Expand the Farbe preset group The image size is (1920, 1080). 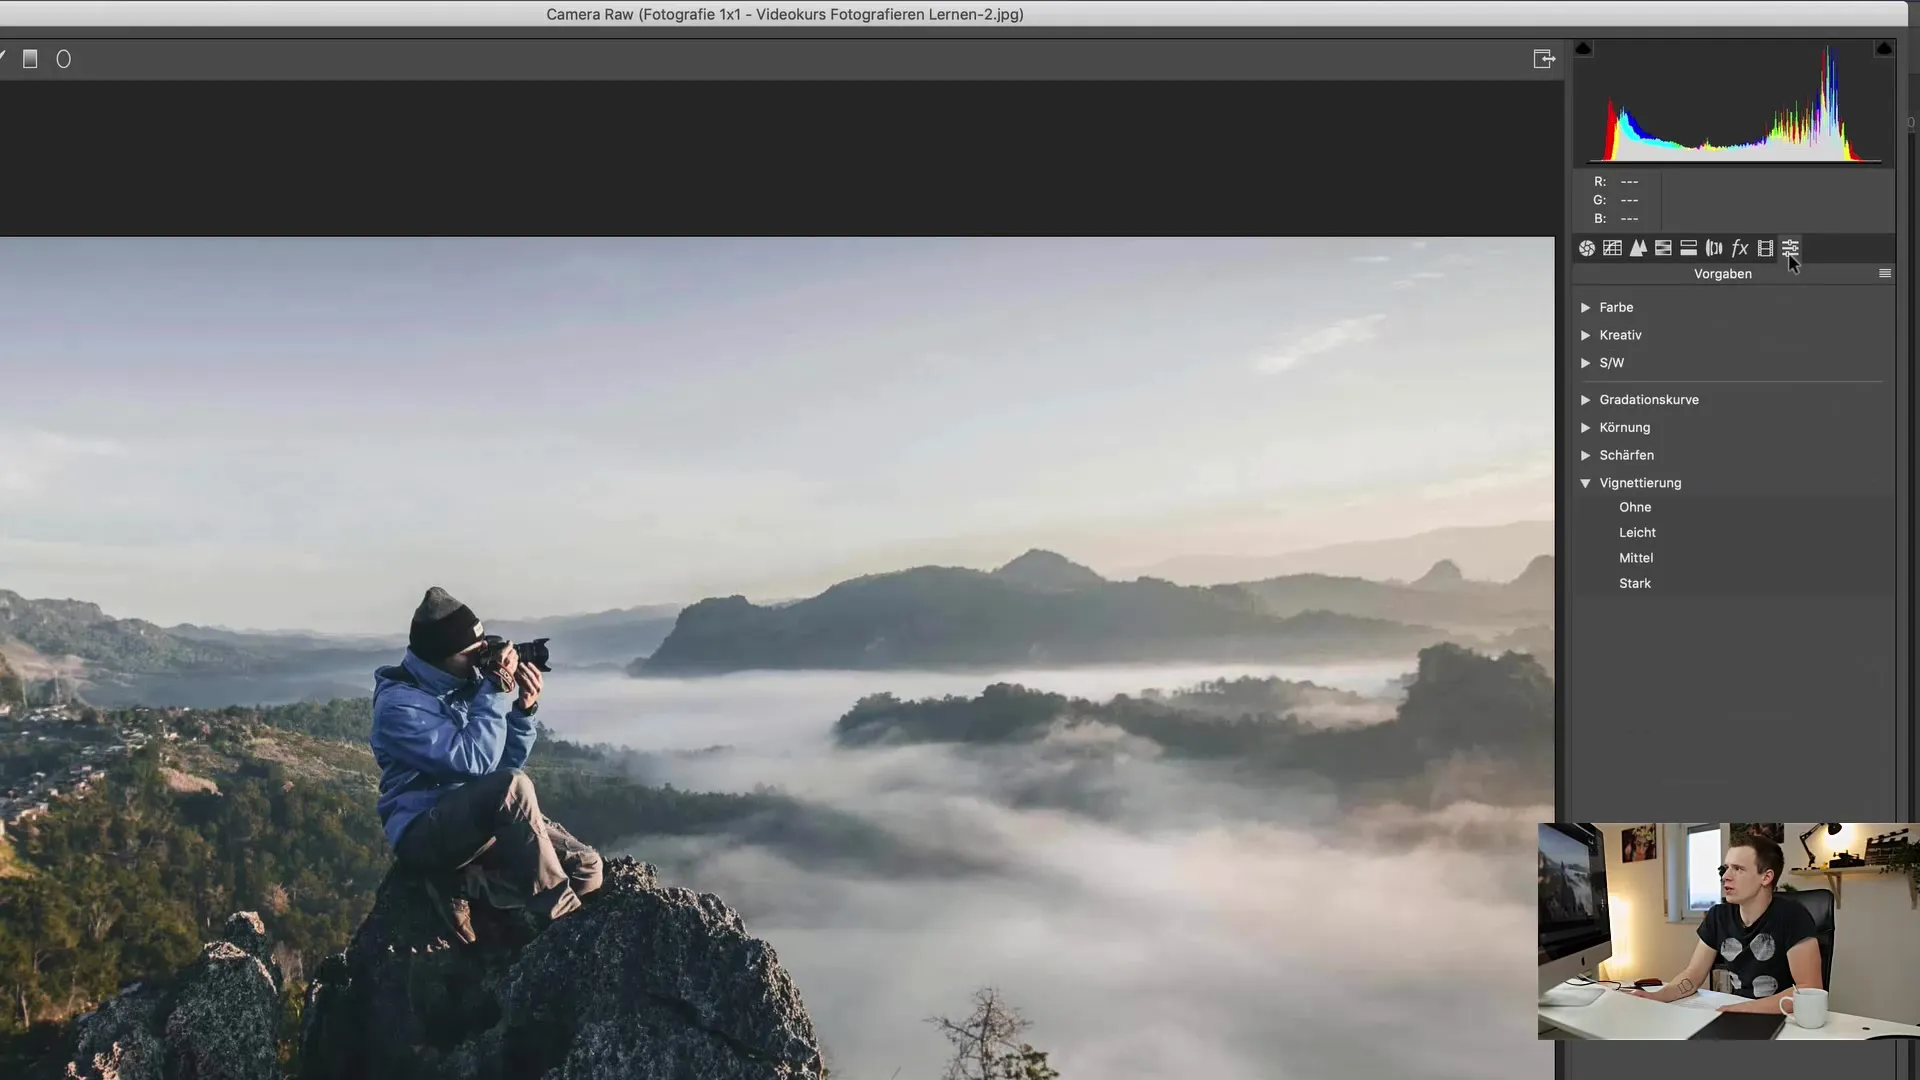click(1585, 307)
